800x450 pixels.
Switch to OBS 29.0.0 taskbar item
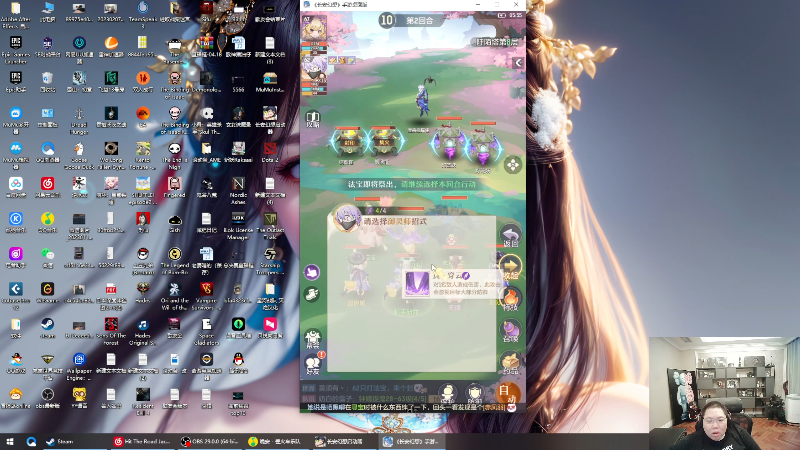click(209, 442)
